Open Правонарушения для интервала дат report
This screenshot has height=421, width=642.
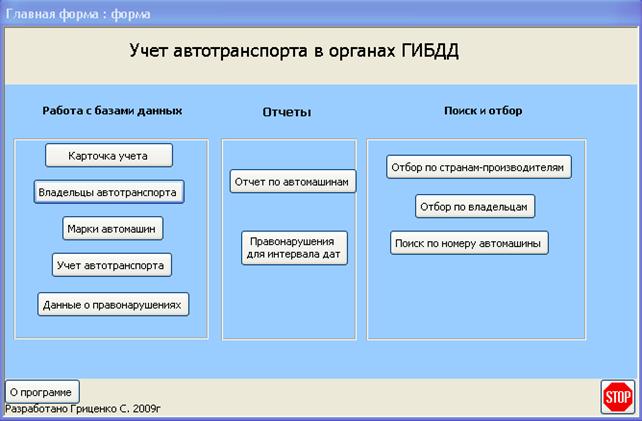[294, 248]
